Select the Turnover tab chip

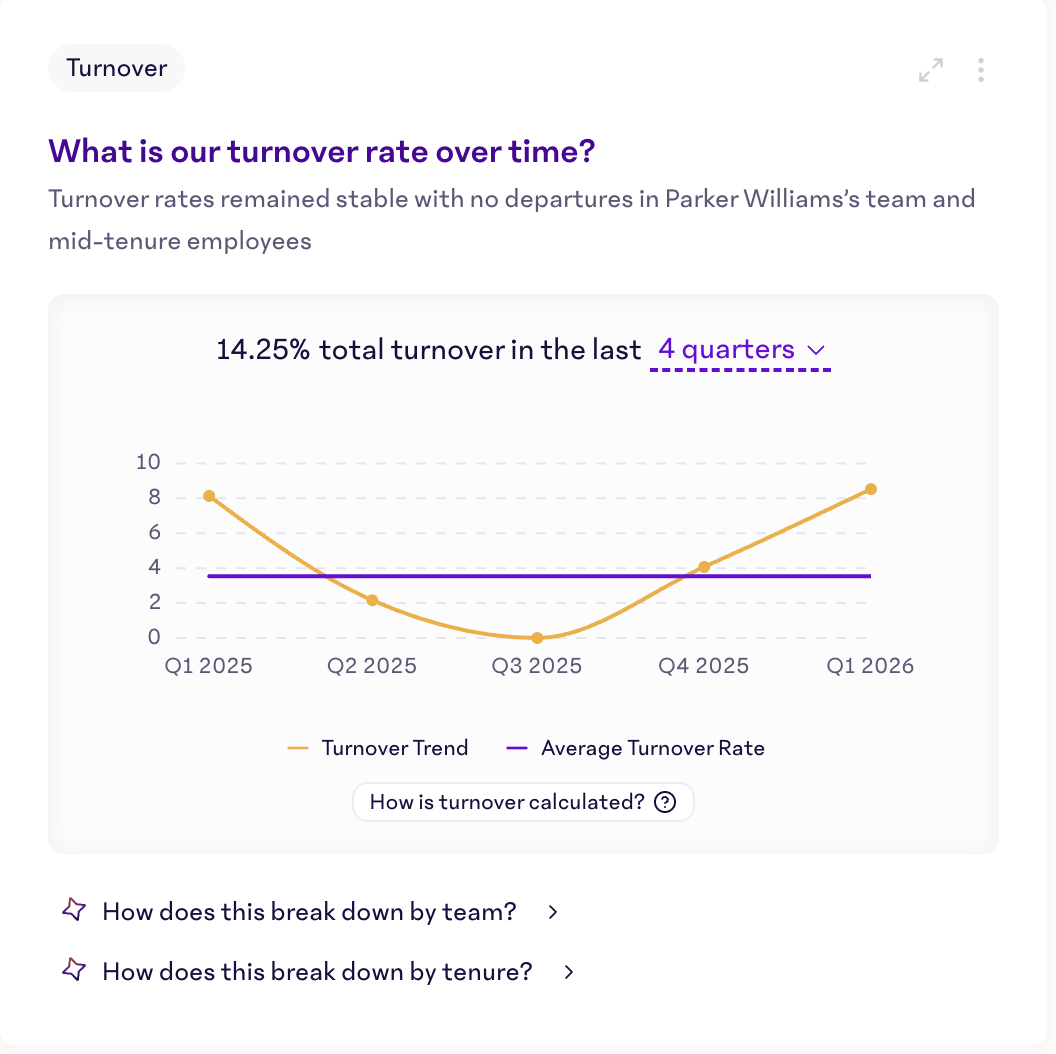[116, 68]
